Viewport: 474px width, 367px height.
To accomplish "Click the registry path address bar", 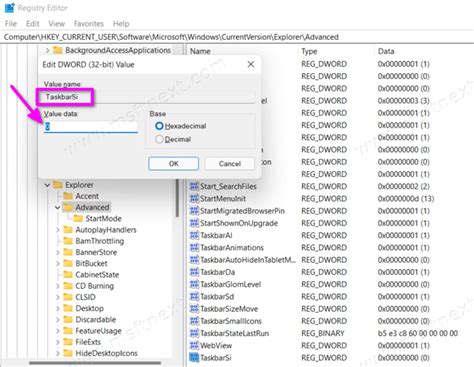I will (237, 37).
